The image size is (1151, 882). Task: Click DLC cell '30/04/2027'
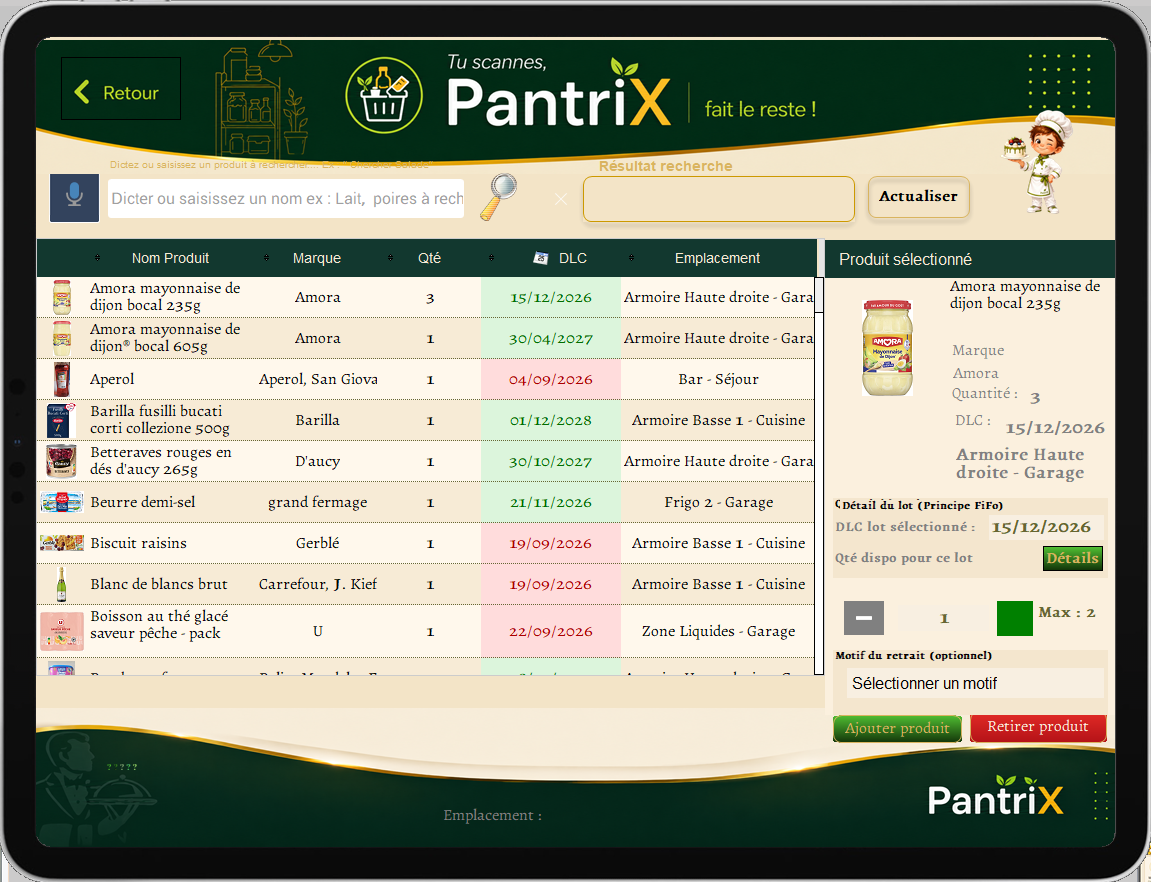coord(551,338)
